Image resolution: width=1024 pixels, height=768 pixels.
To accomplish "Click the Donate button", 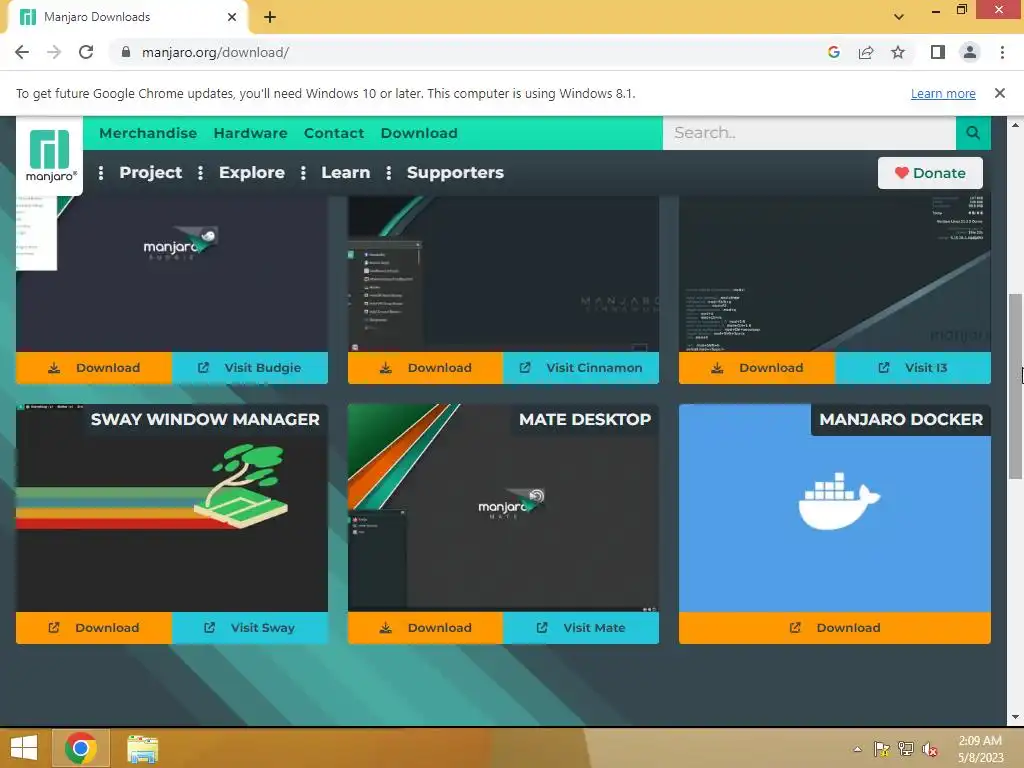I will point(930,173).
